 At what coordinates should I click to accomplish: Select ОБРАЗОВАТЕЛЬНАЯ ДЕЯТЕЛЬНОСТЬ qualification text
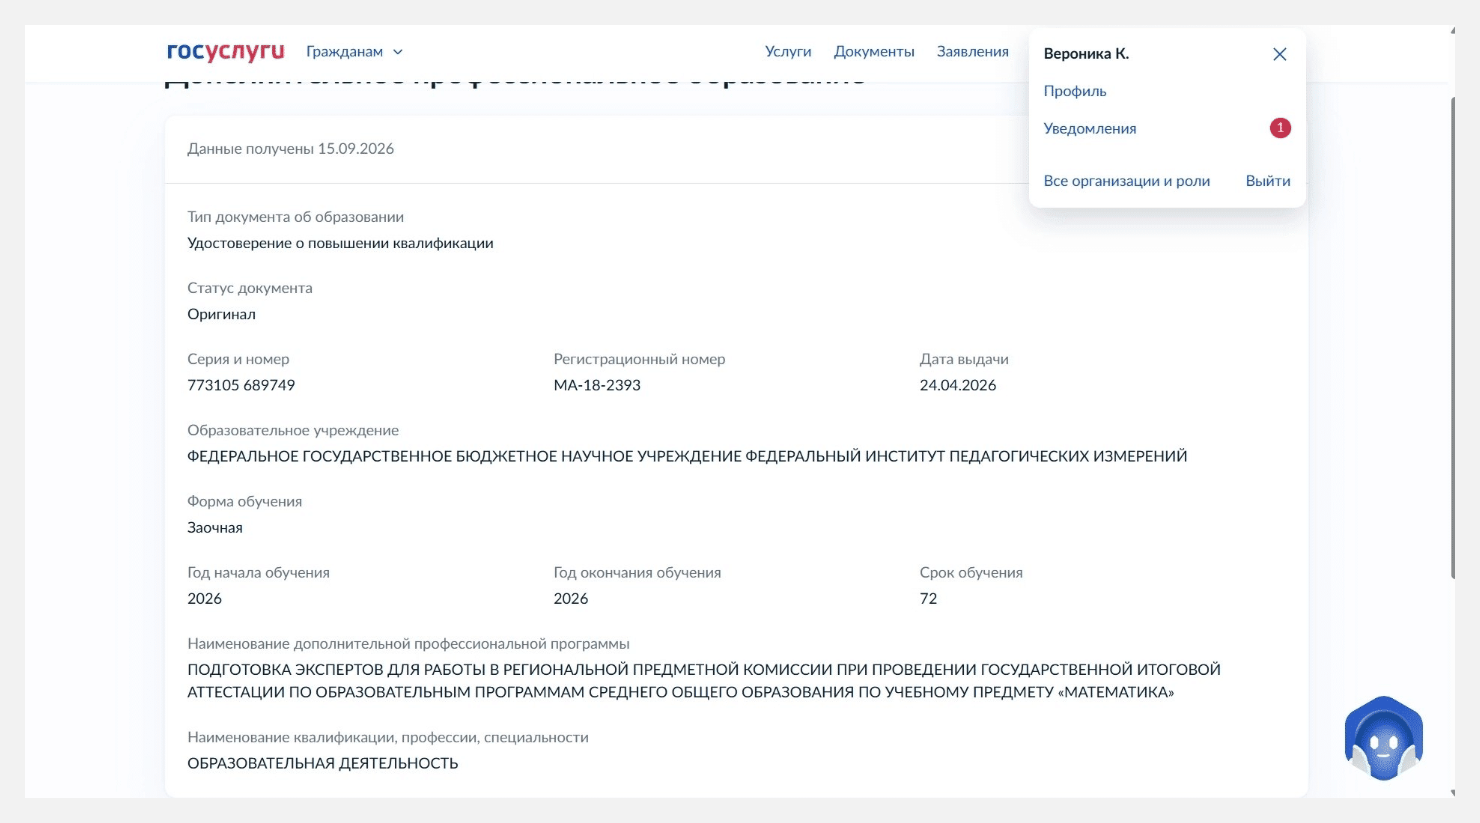[x=322, y=763]
